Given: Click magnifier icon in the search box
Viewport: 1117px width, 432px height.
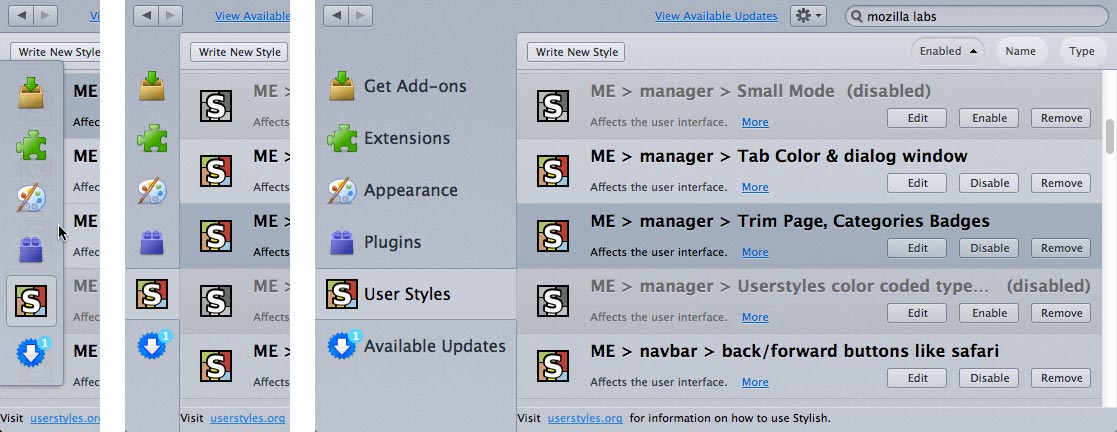Looking at the screenshot, I should click(x=856, y=16).
